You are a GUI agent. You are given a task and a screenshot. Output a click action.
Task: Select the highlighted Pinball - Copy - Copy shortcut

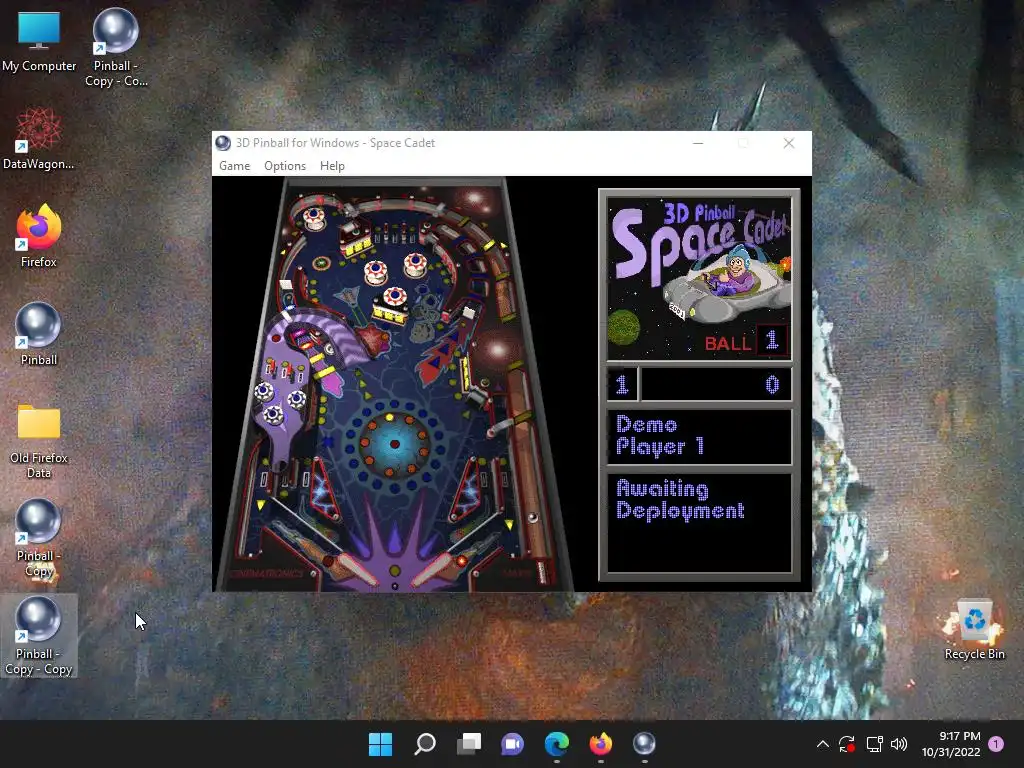pos(39,635)
